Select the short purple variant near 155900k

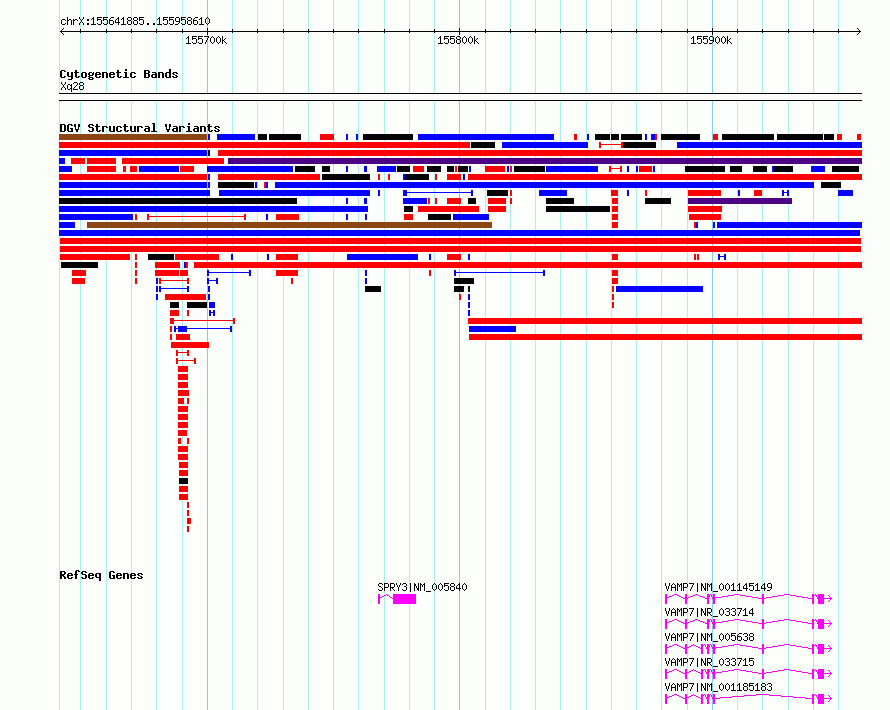(740, 201)
